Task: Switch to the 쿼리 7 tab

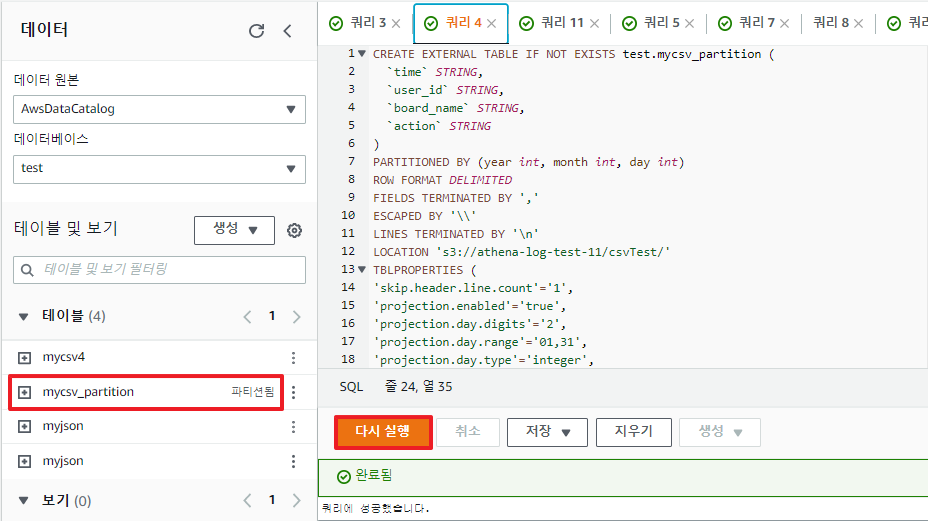Action: [757, 22]
